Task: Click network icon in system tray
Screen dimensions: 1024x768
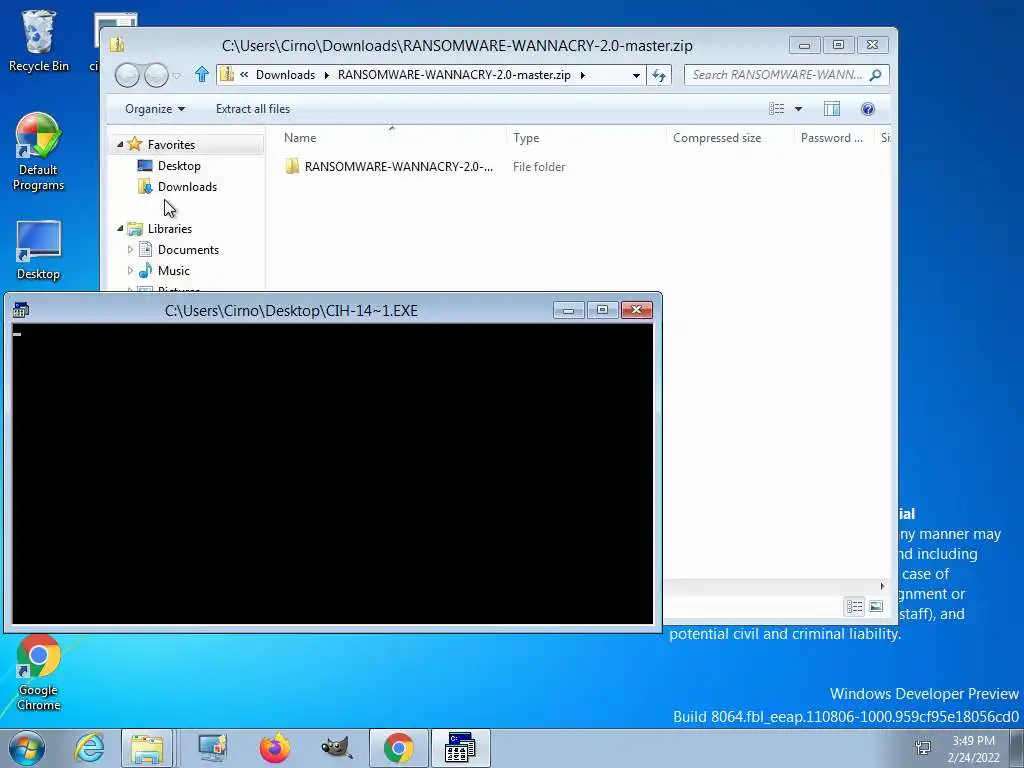Action: tap(923, 748)
